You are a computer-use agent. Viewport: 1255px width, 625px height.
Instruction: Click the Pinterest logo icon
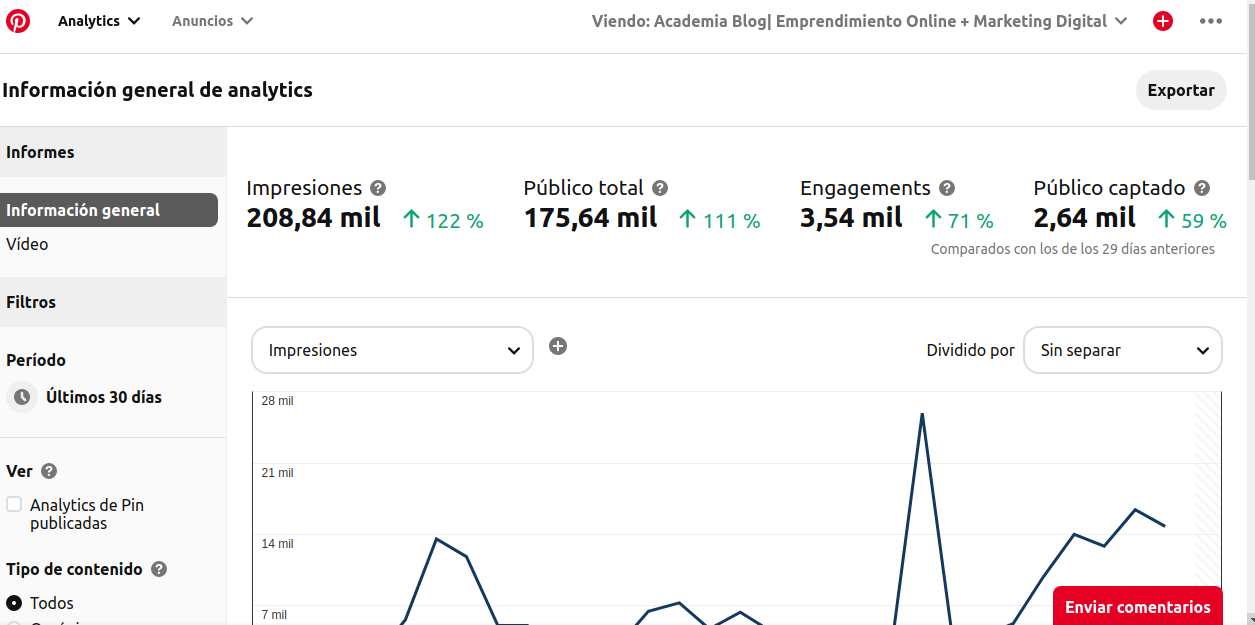(18, 21)
